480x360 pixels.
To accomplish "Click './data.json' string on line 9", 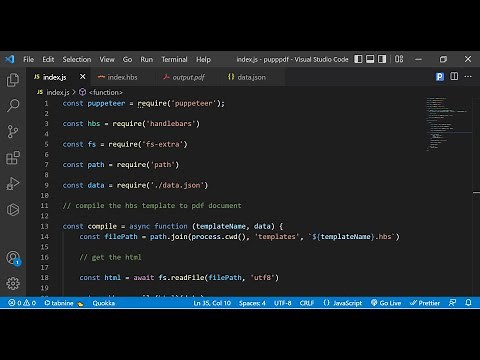I will click(x=177, y=185).
